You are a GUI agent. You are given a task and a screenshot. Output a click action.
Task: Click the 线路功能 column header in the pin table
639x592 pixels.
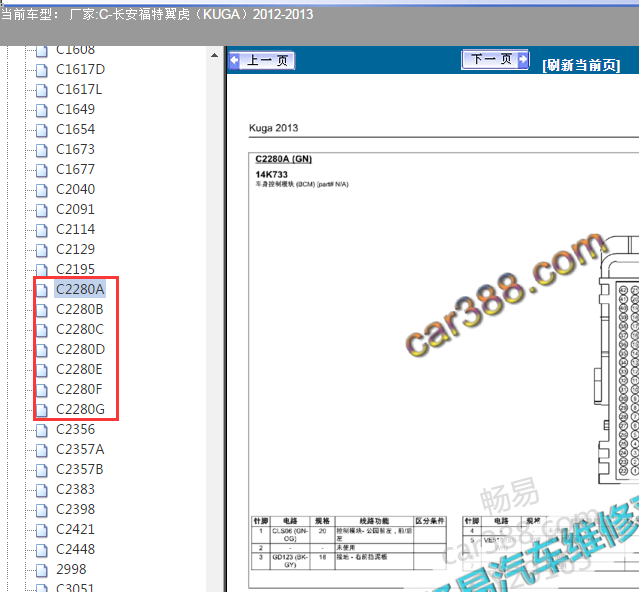pyautogui.click(x=374, y=521)
